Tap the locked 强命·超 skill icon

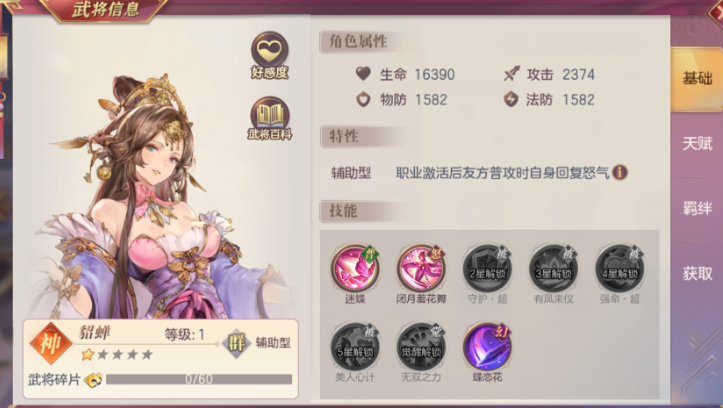[x=620, y=269]
